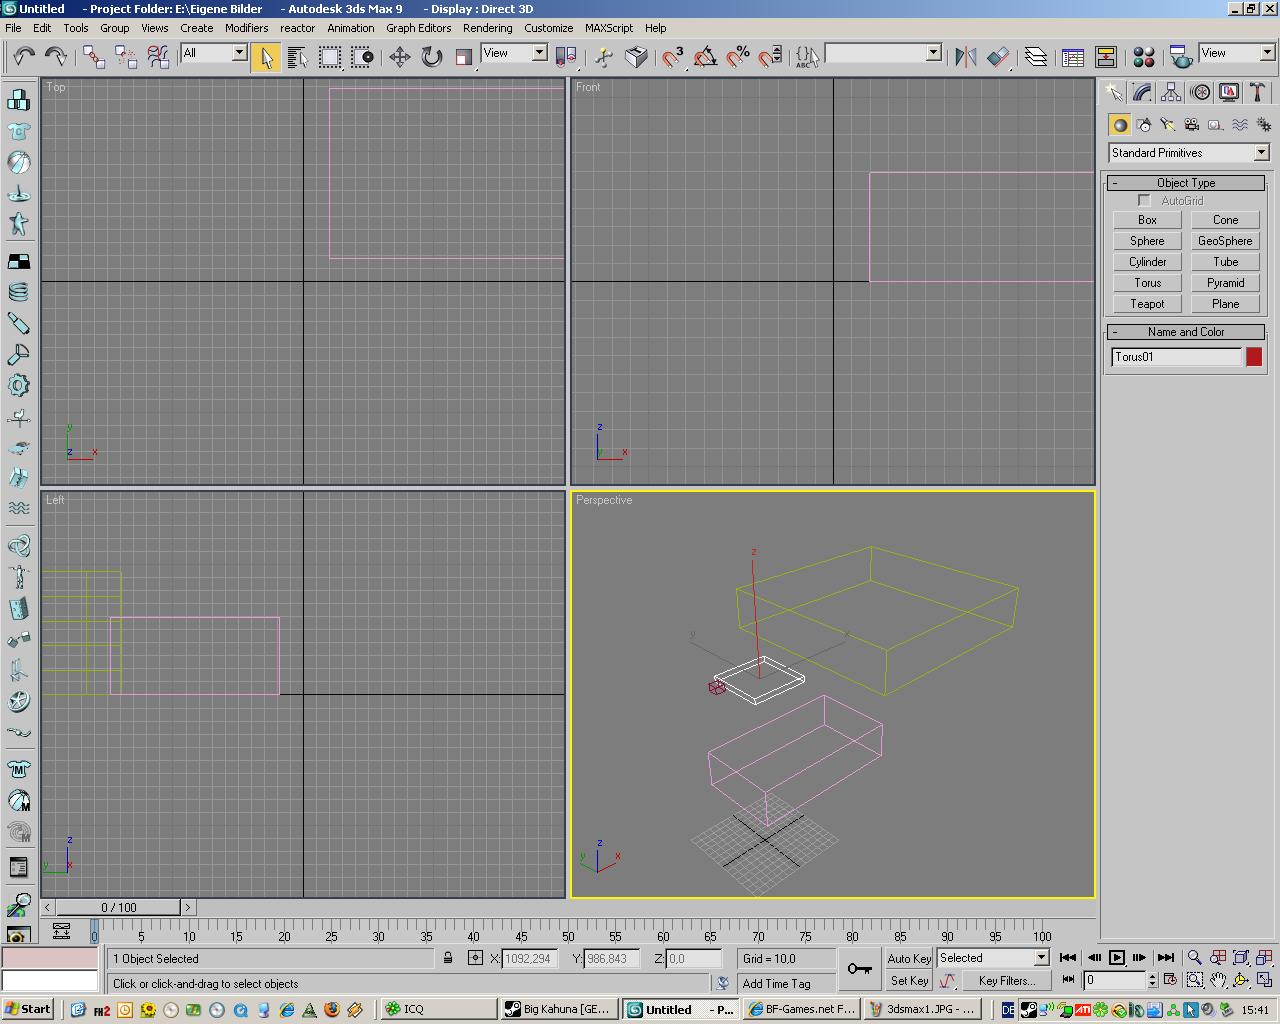Screen dimensions: 1280x1024
Task: Switch to the Modify command panel
Action: tap(1142, 93)
